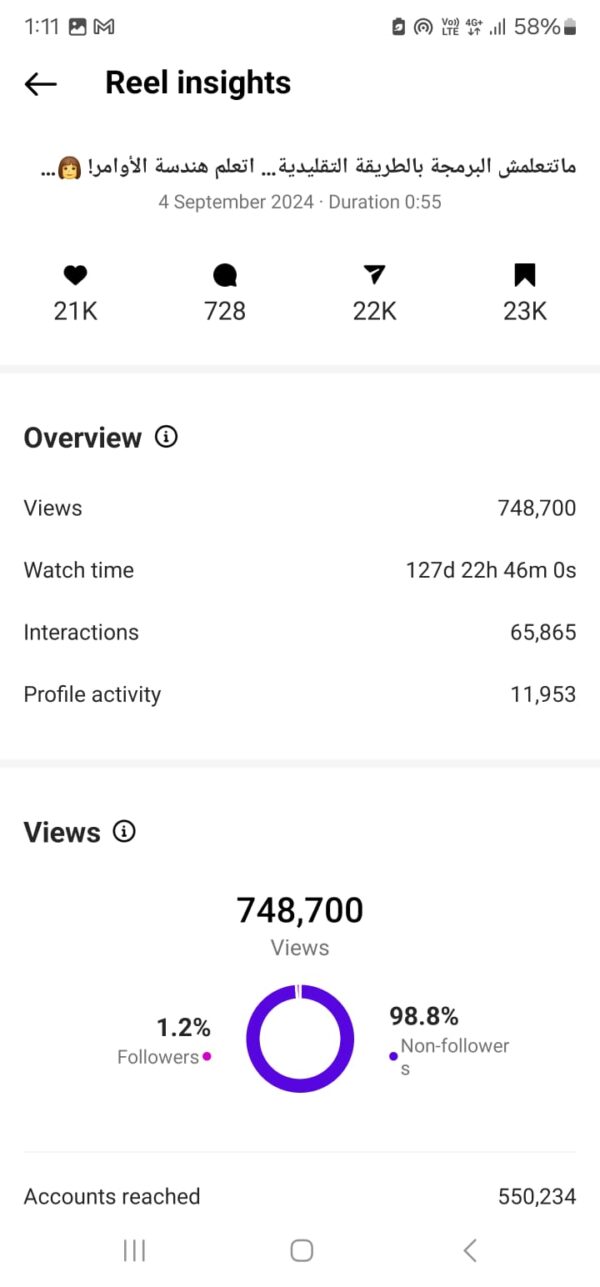This screenshot has width=600, height=1287.
Task: Tap the Android back navigation chevron
Action: tap(469, 1250)
